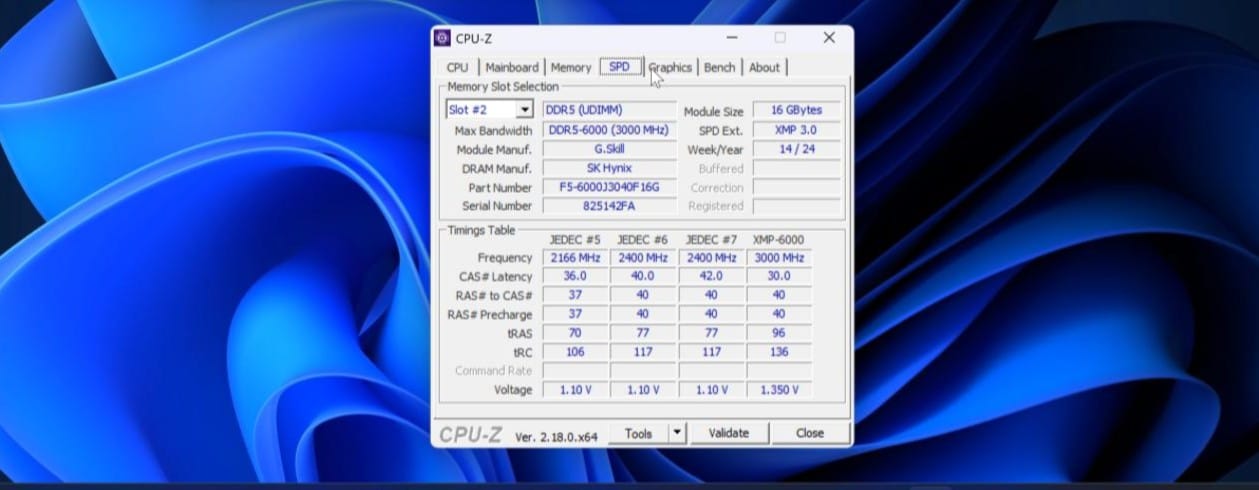Open the Mainboard tab
This screenshot has width=1259, height=490.
tap(512, 67)
